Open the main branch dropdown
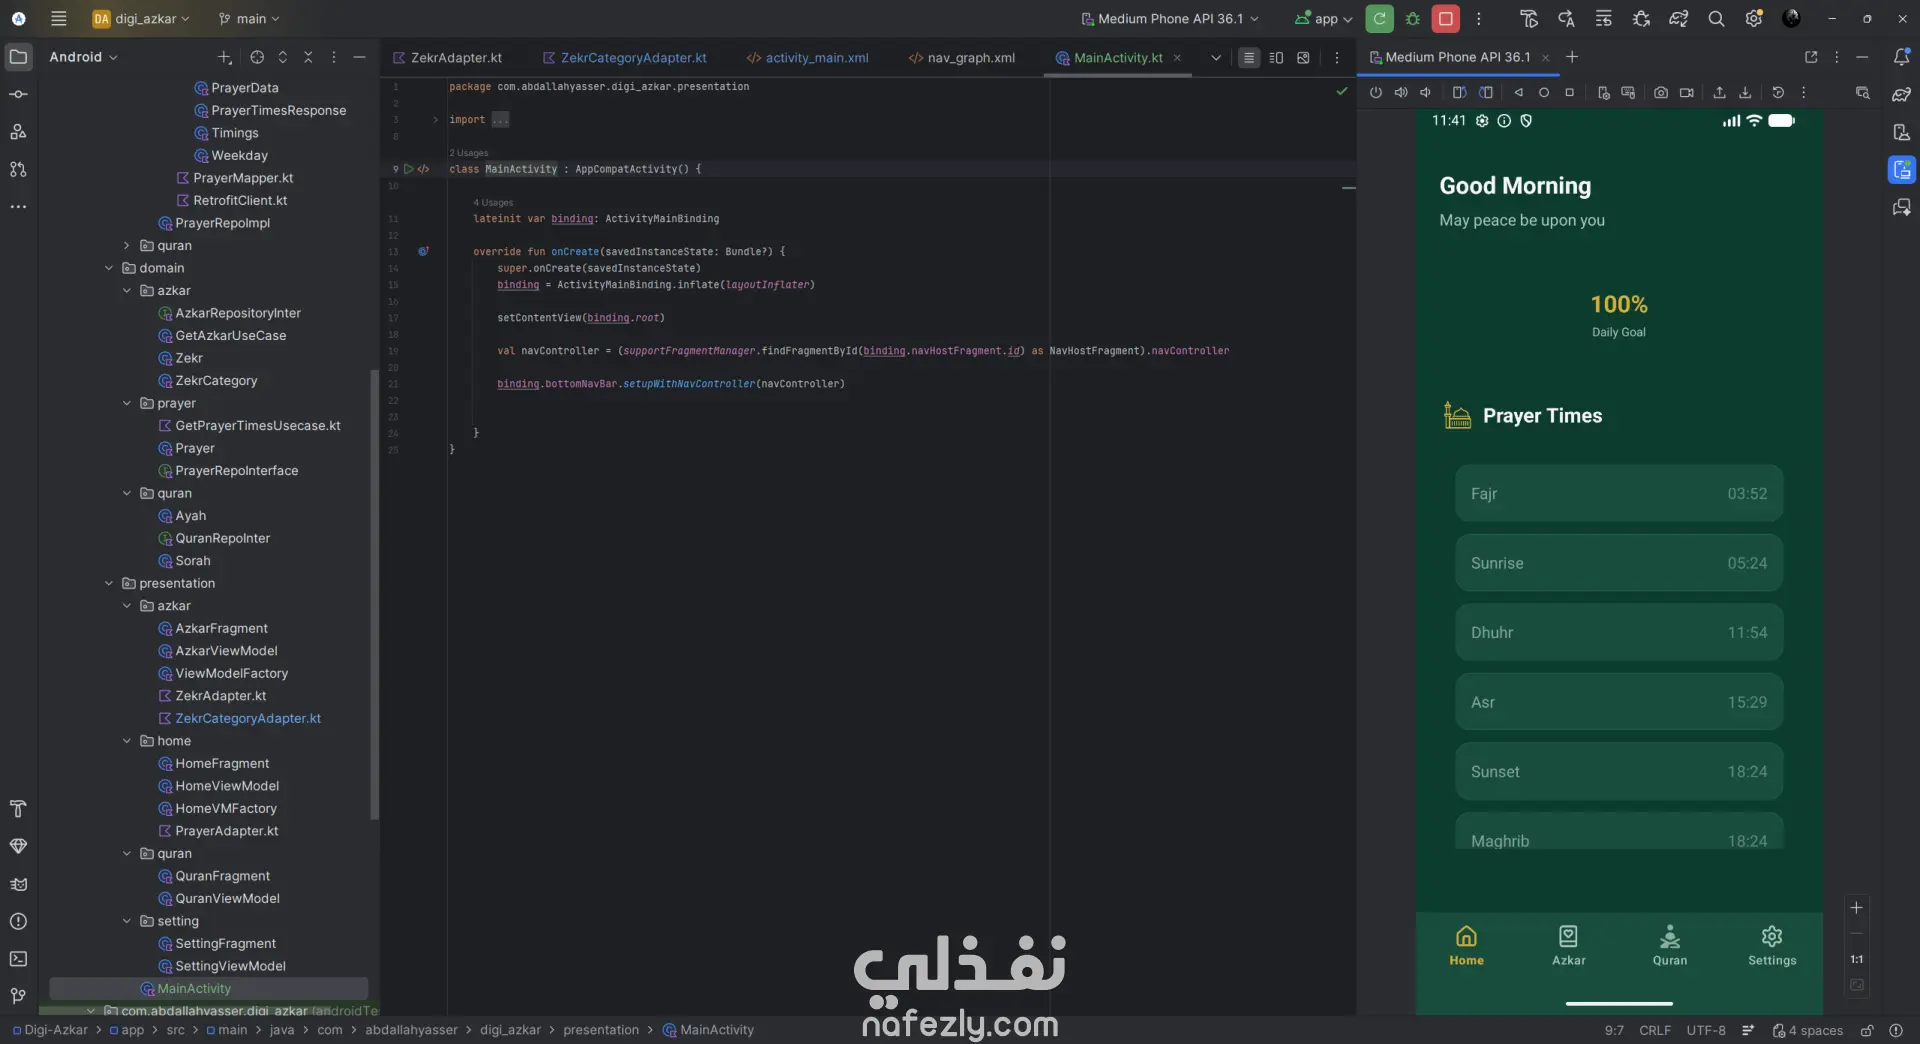This screenshot has height=1044, width=1920. 249,19
